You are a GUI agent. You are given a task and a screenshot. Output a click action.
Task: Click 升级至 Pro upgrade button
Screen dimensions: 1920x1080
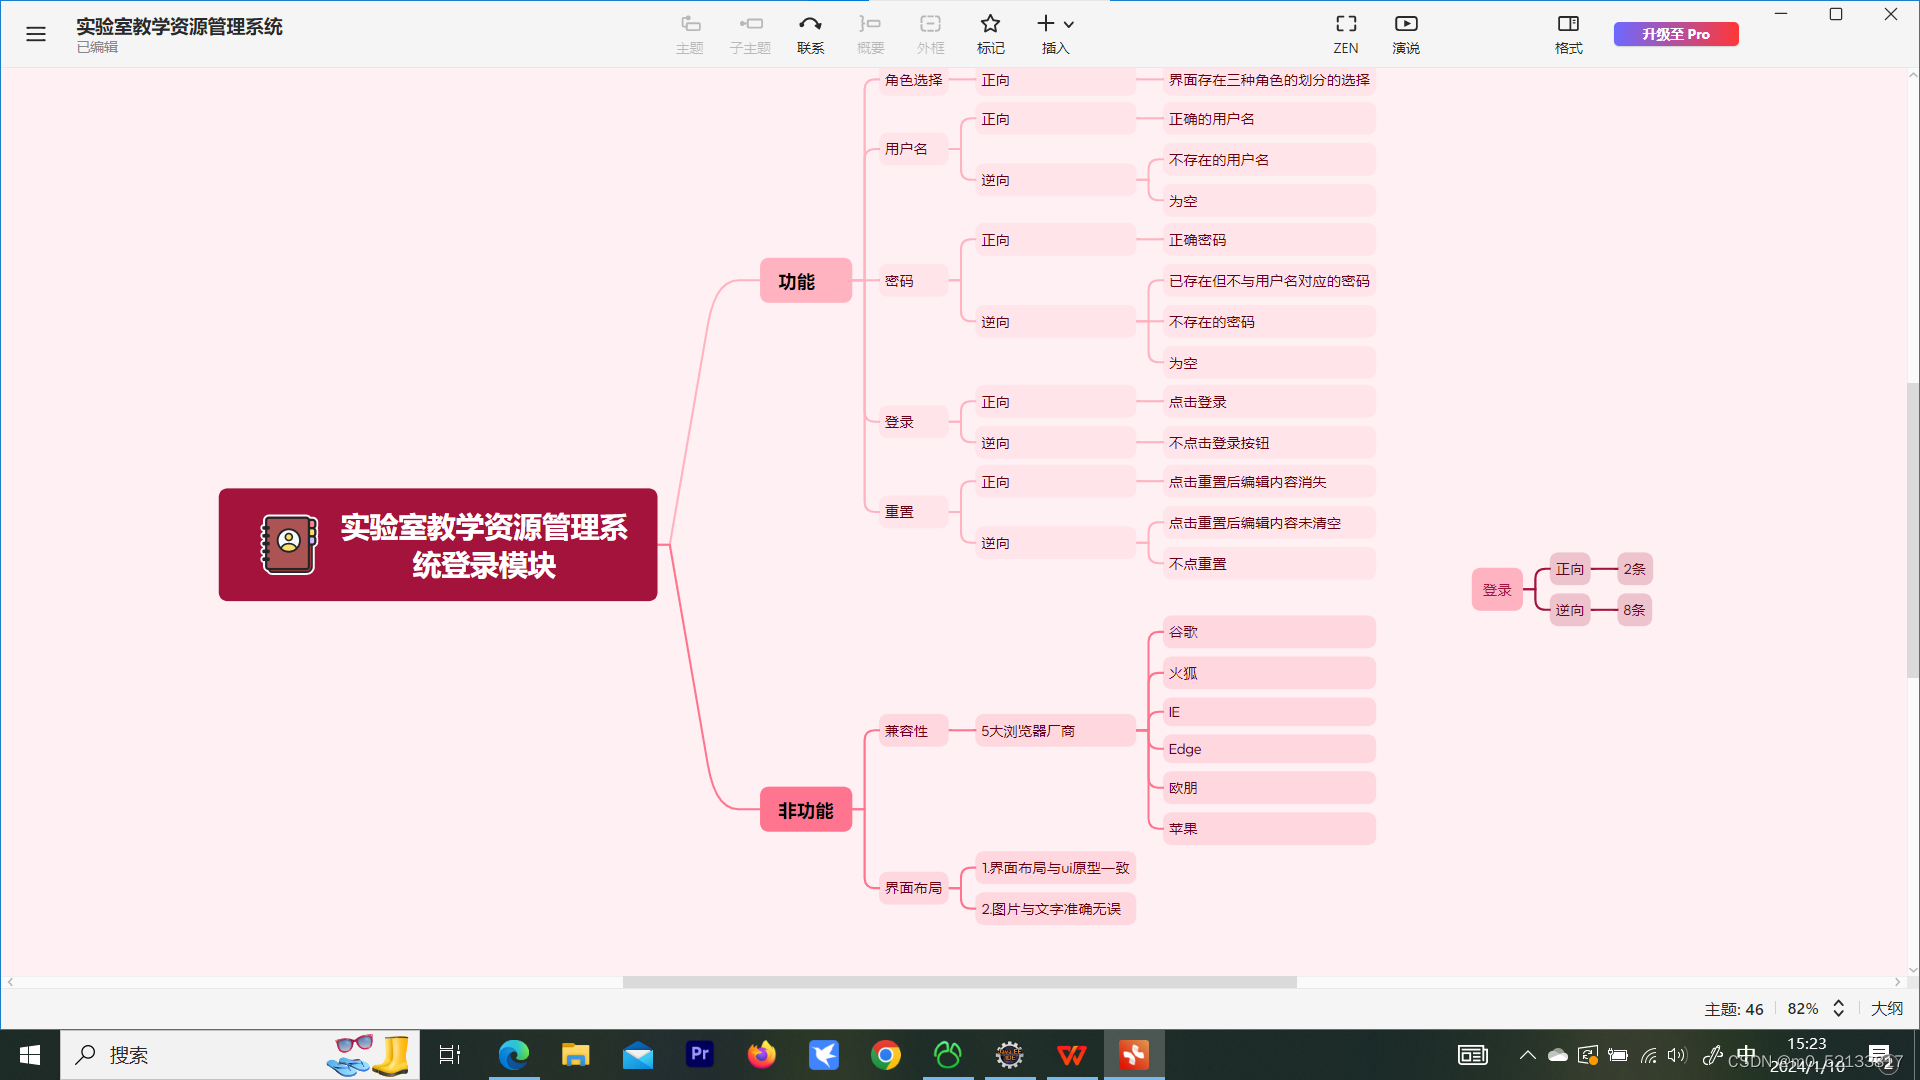click(x=1675, y=33)
